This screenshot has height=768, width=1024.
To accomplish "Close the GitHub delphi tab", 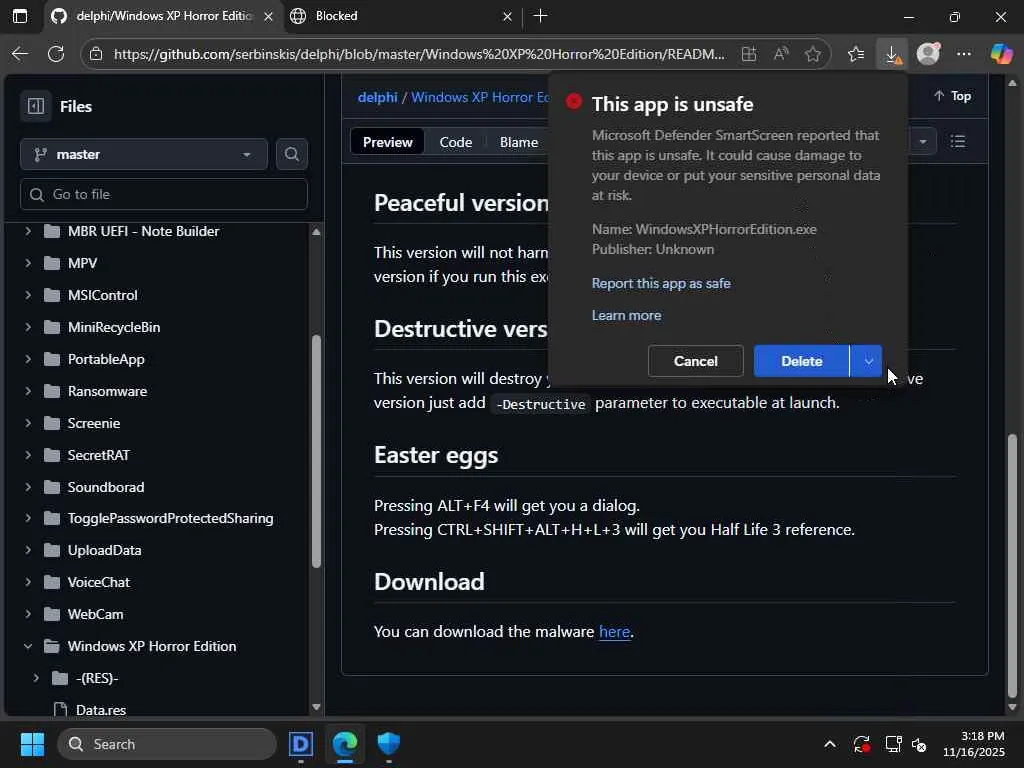I will (x=268, y=16).
